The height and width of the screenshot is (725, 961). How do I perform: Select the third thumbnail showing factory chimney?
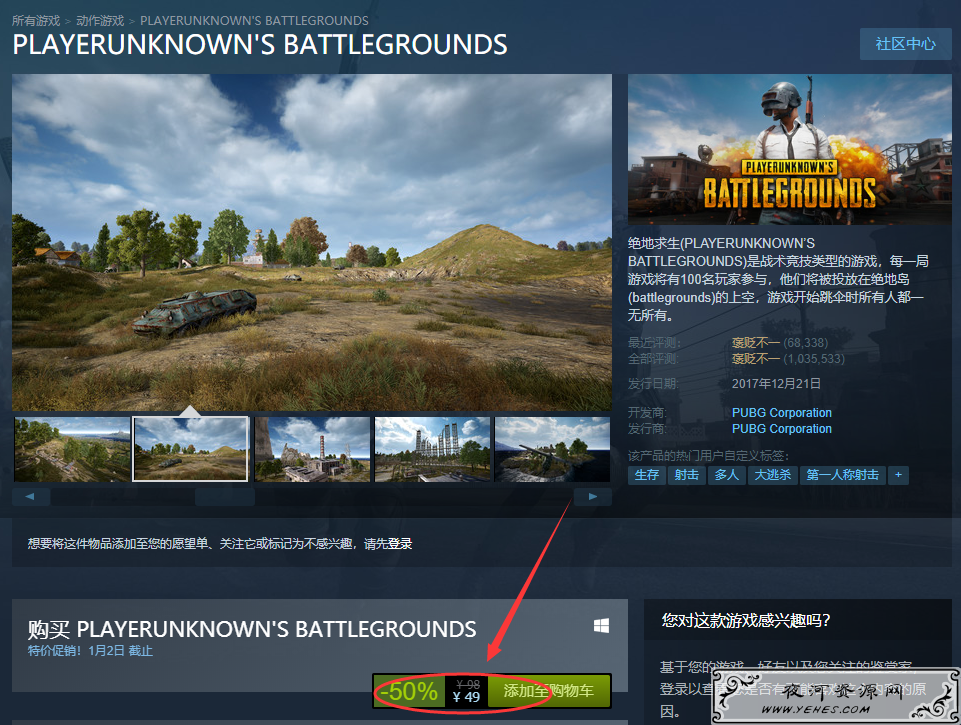point(312,449)
